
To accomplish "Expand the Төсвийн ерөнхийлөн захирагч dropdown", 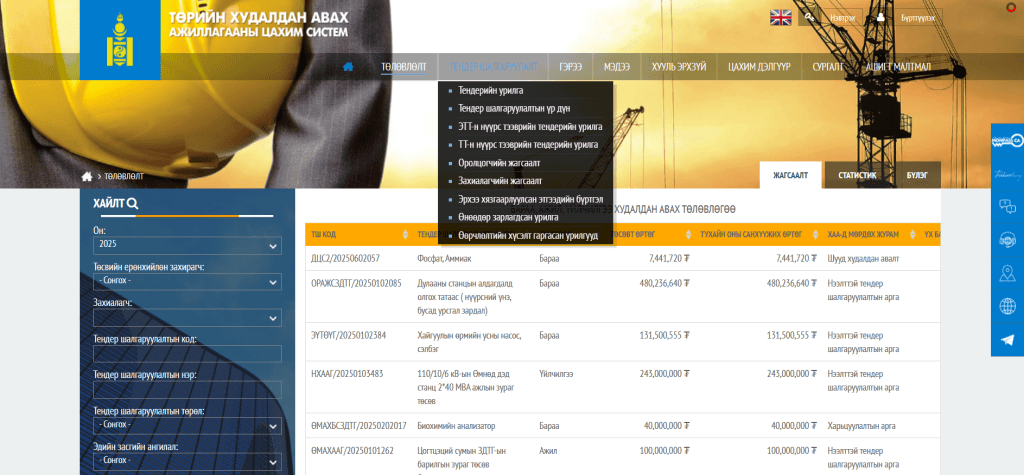I will [x=187, y=282].
